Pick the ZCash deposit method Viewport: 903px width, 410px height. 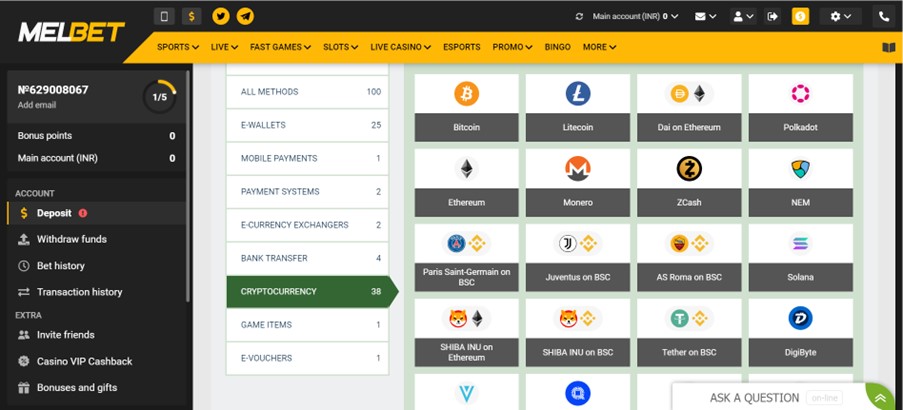click(x=689, y=169)
